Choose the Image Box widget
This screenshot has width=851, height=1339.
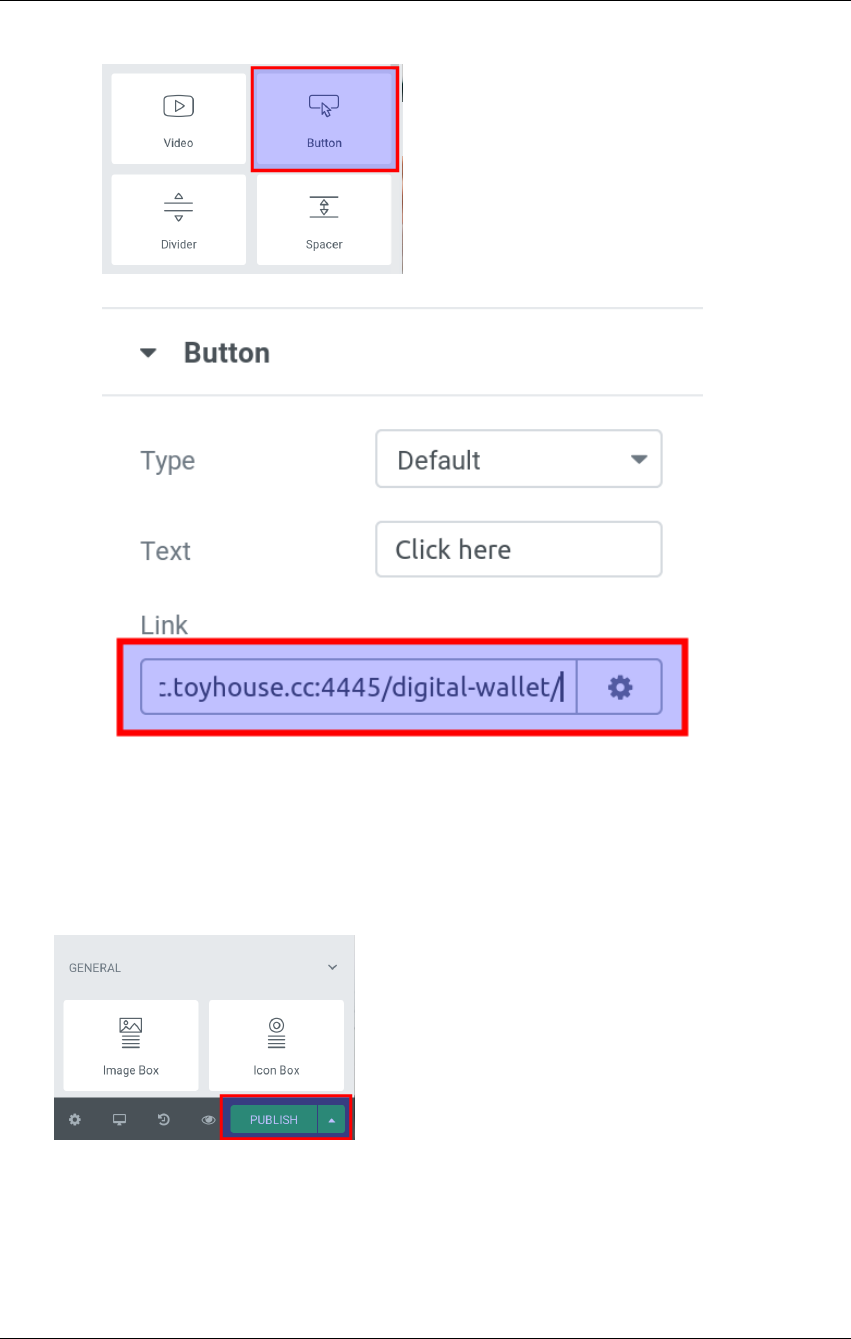click(131, 1045)
